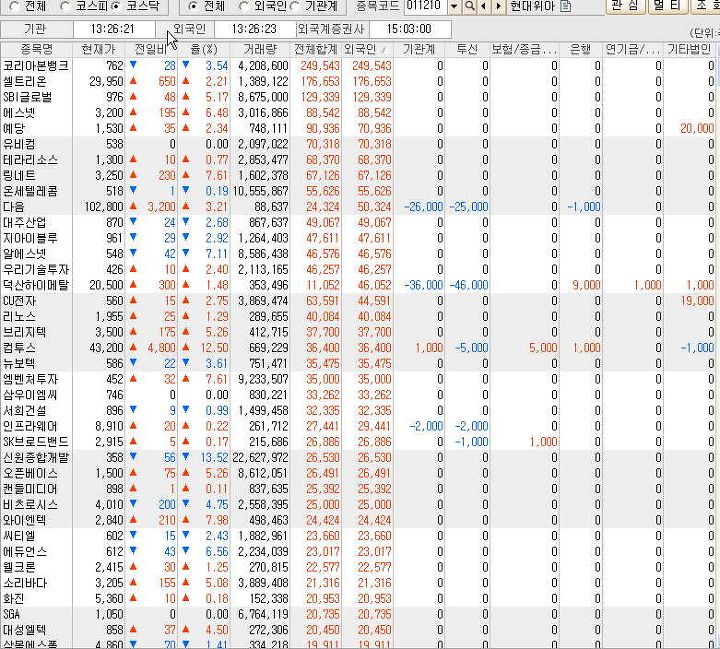The height and width of the screenshot is (649, 720).
Task: Click the document icon beside 현대위아
Action: pos(566,6)
